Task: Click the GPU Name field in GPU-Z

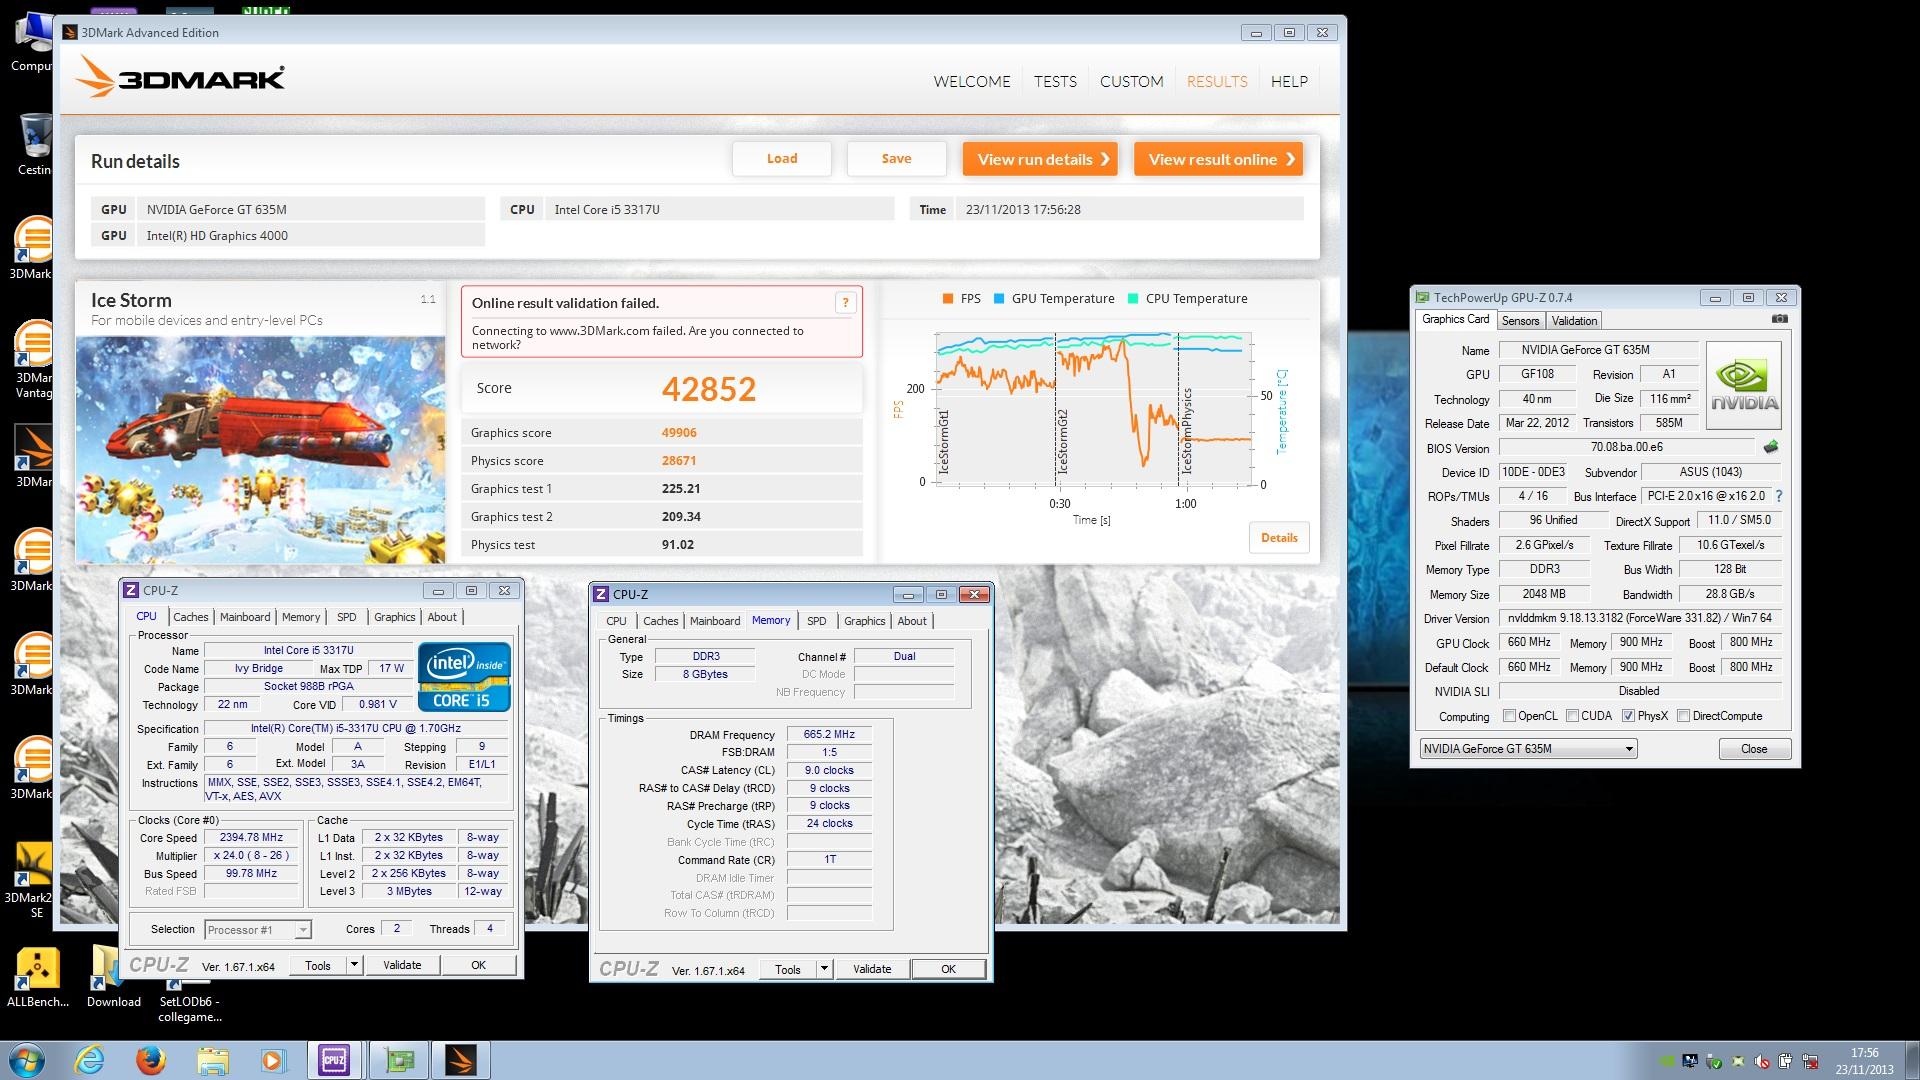Action: click(1598, 350)
